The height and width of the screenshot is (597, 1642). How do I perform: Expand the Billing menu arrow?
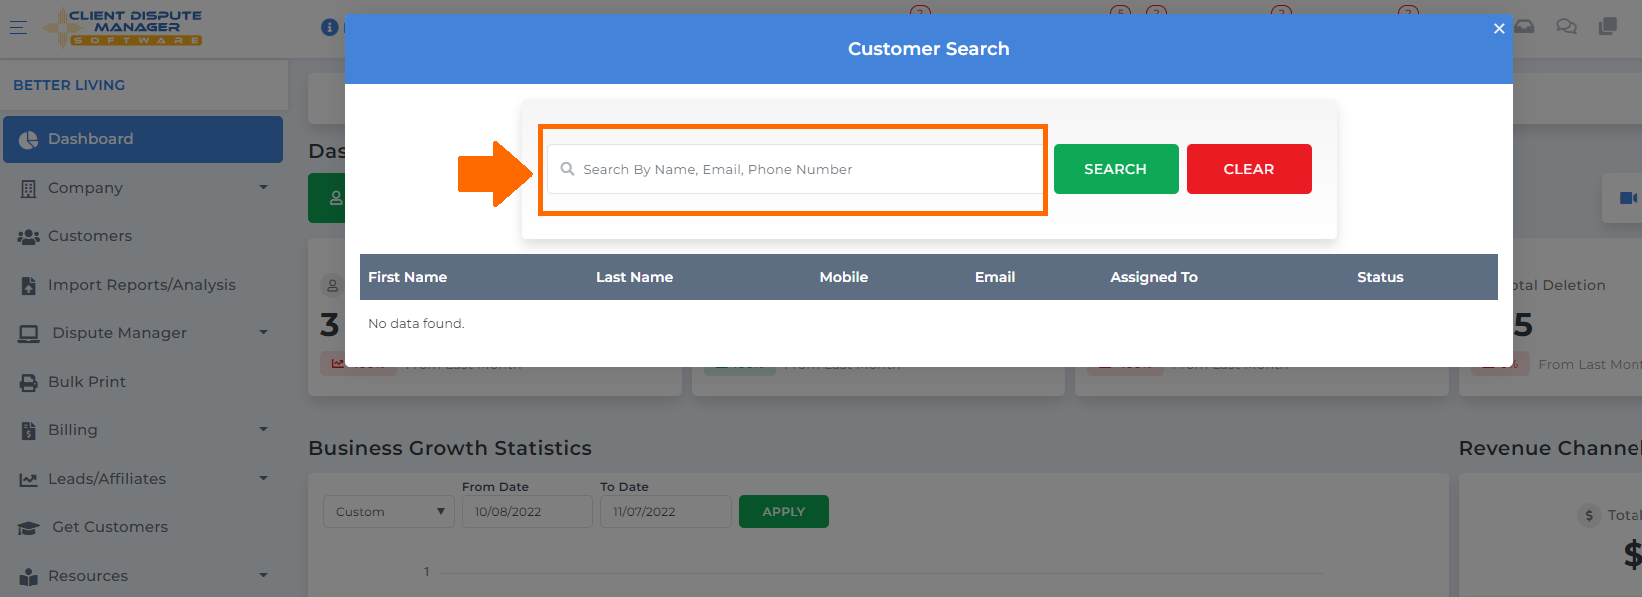click(x=264, y=429)
